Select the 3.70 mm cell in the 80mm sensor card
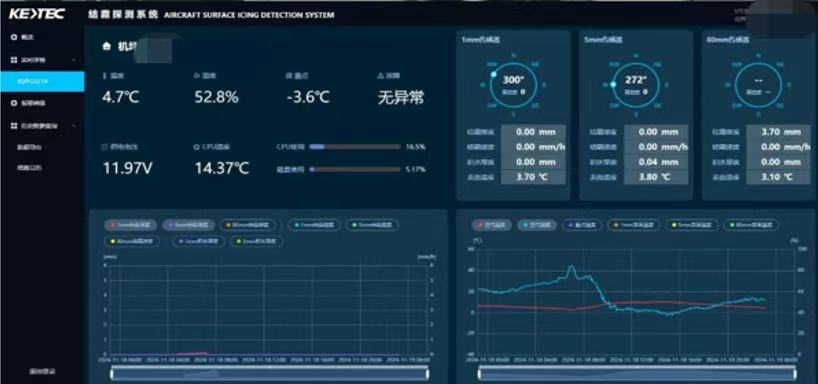This screenshot has width=818, height=384. [x=778, y=132]
